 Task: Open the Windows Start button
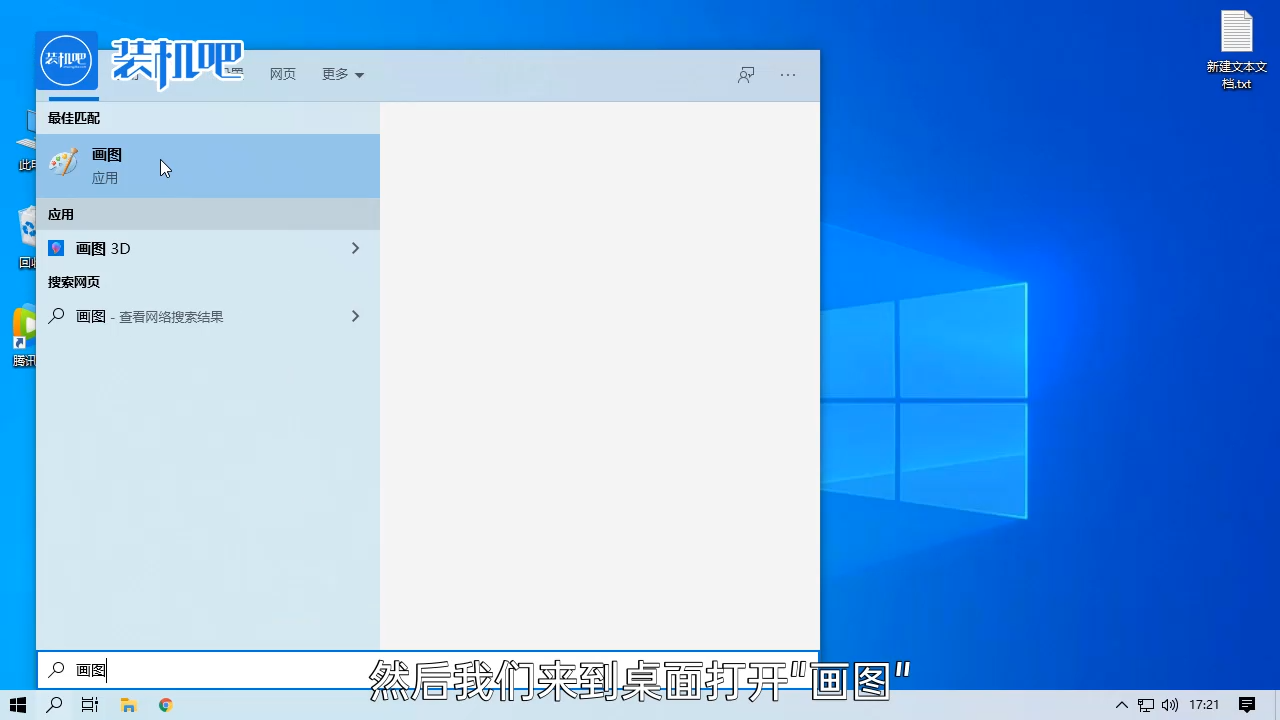(18, 705)
